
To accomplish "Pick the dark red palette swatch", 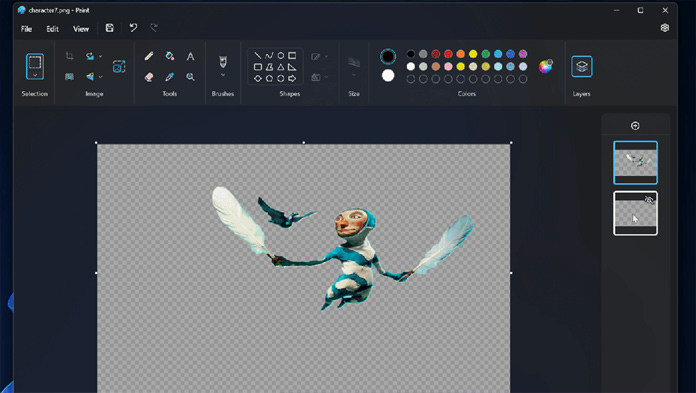I will click(435, 54).
